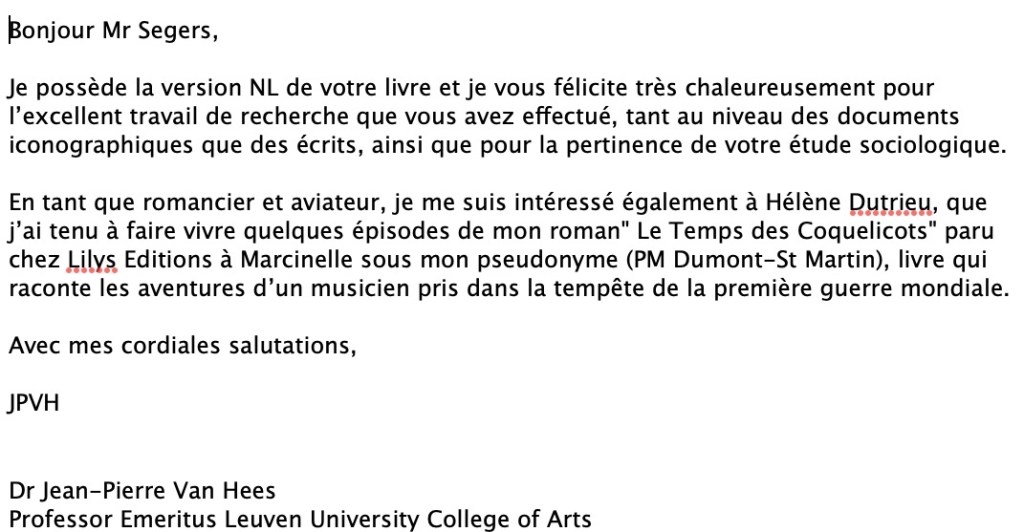Image resolution: width=1024 pixels, height=532 pixels.
Task: Click the word "romancier"
Action: [135, 206]
